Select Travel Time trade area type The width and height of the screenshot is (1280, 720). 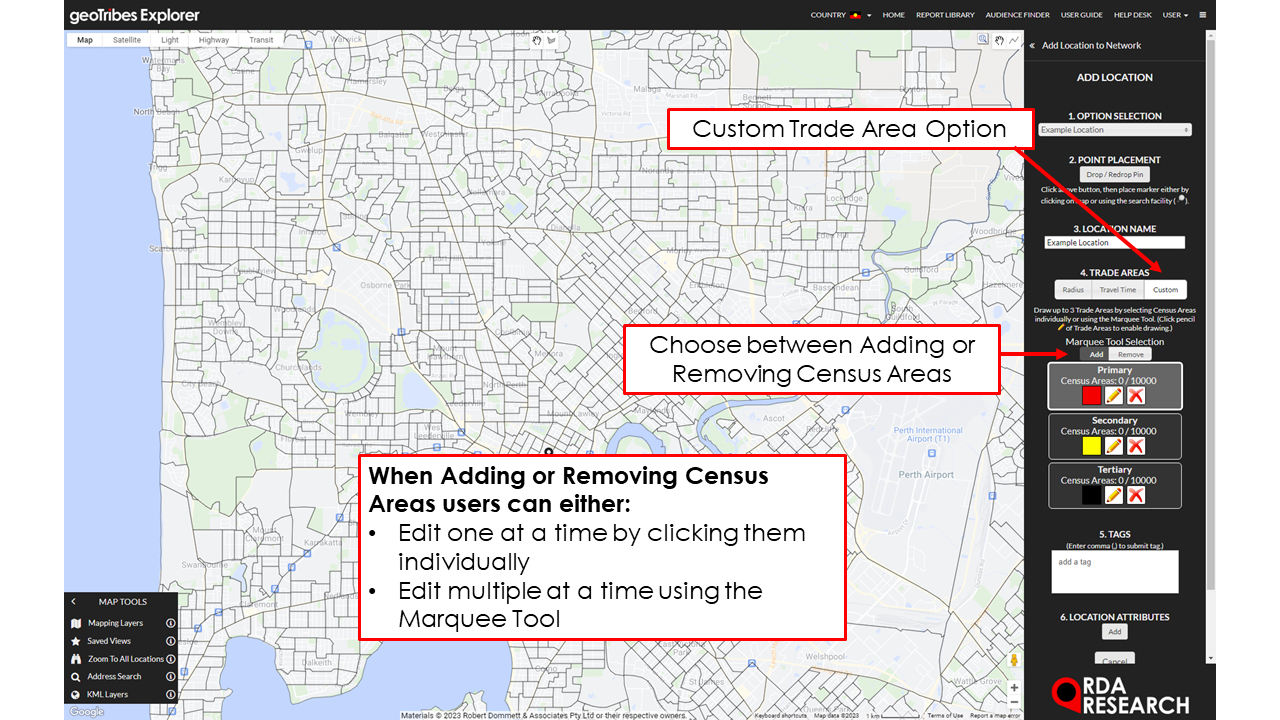[x=1117, y=290]
